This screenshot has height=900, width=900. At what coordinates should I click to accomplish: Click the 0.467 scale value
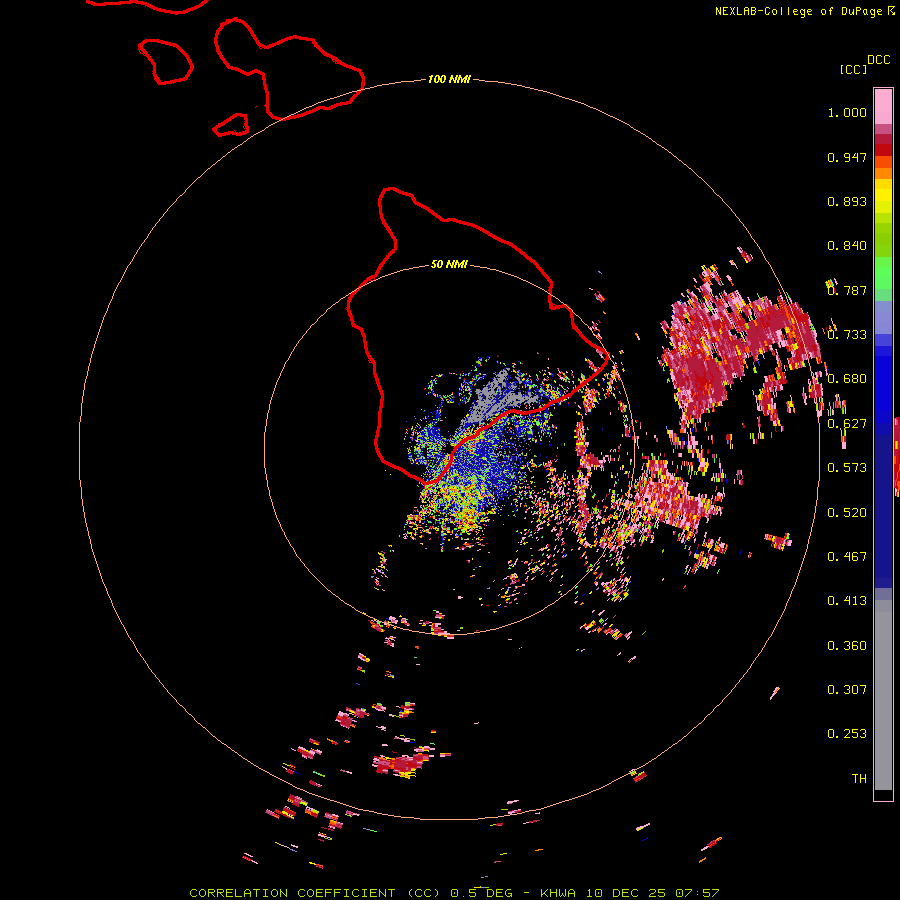pos(847,557)
